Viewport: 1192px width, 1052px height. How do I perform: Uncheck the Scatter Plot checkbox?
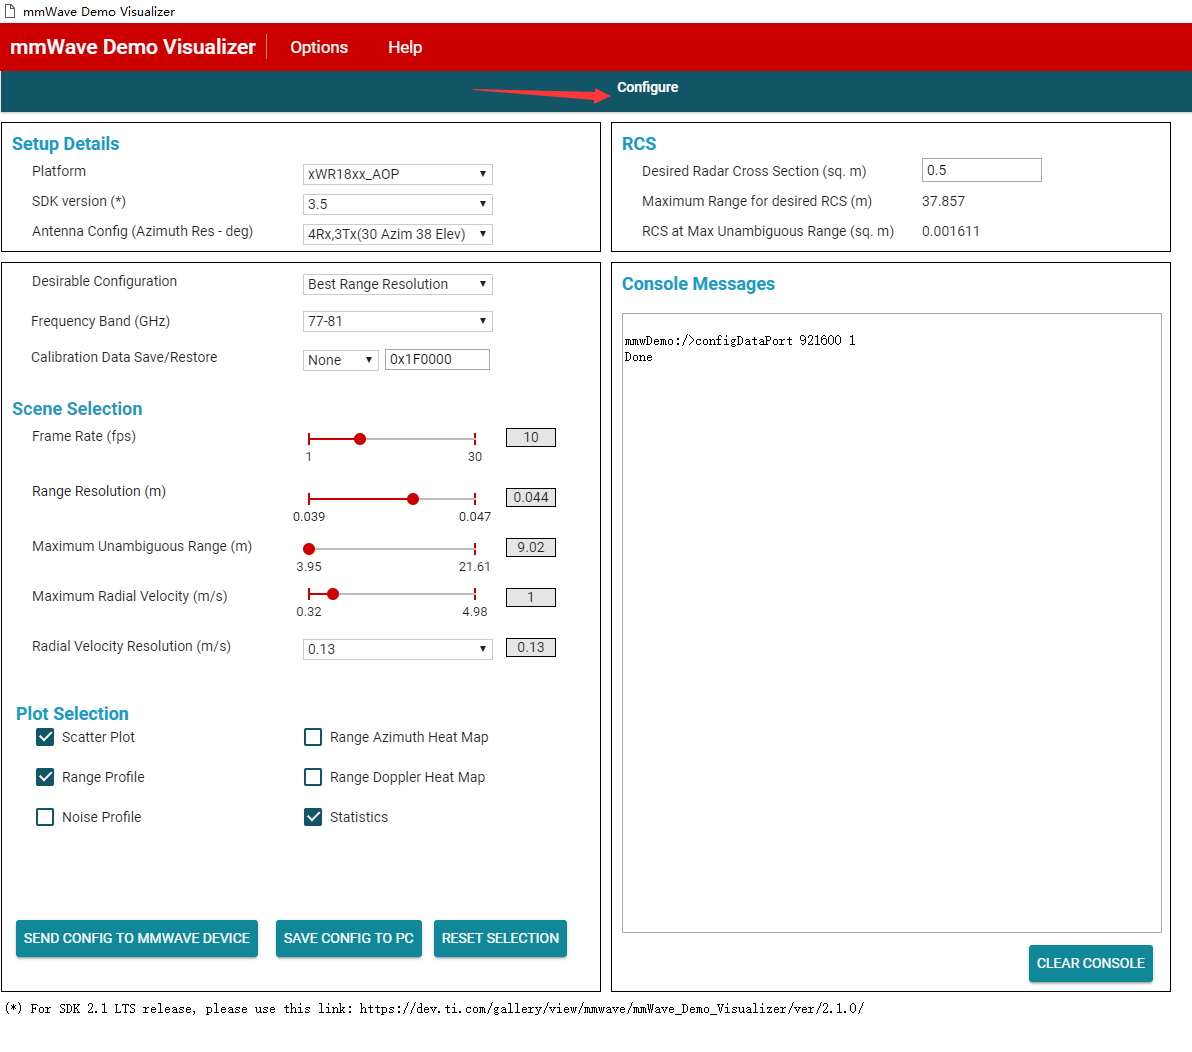tap(45, 737)
